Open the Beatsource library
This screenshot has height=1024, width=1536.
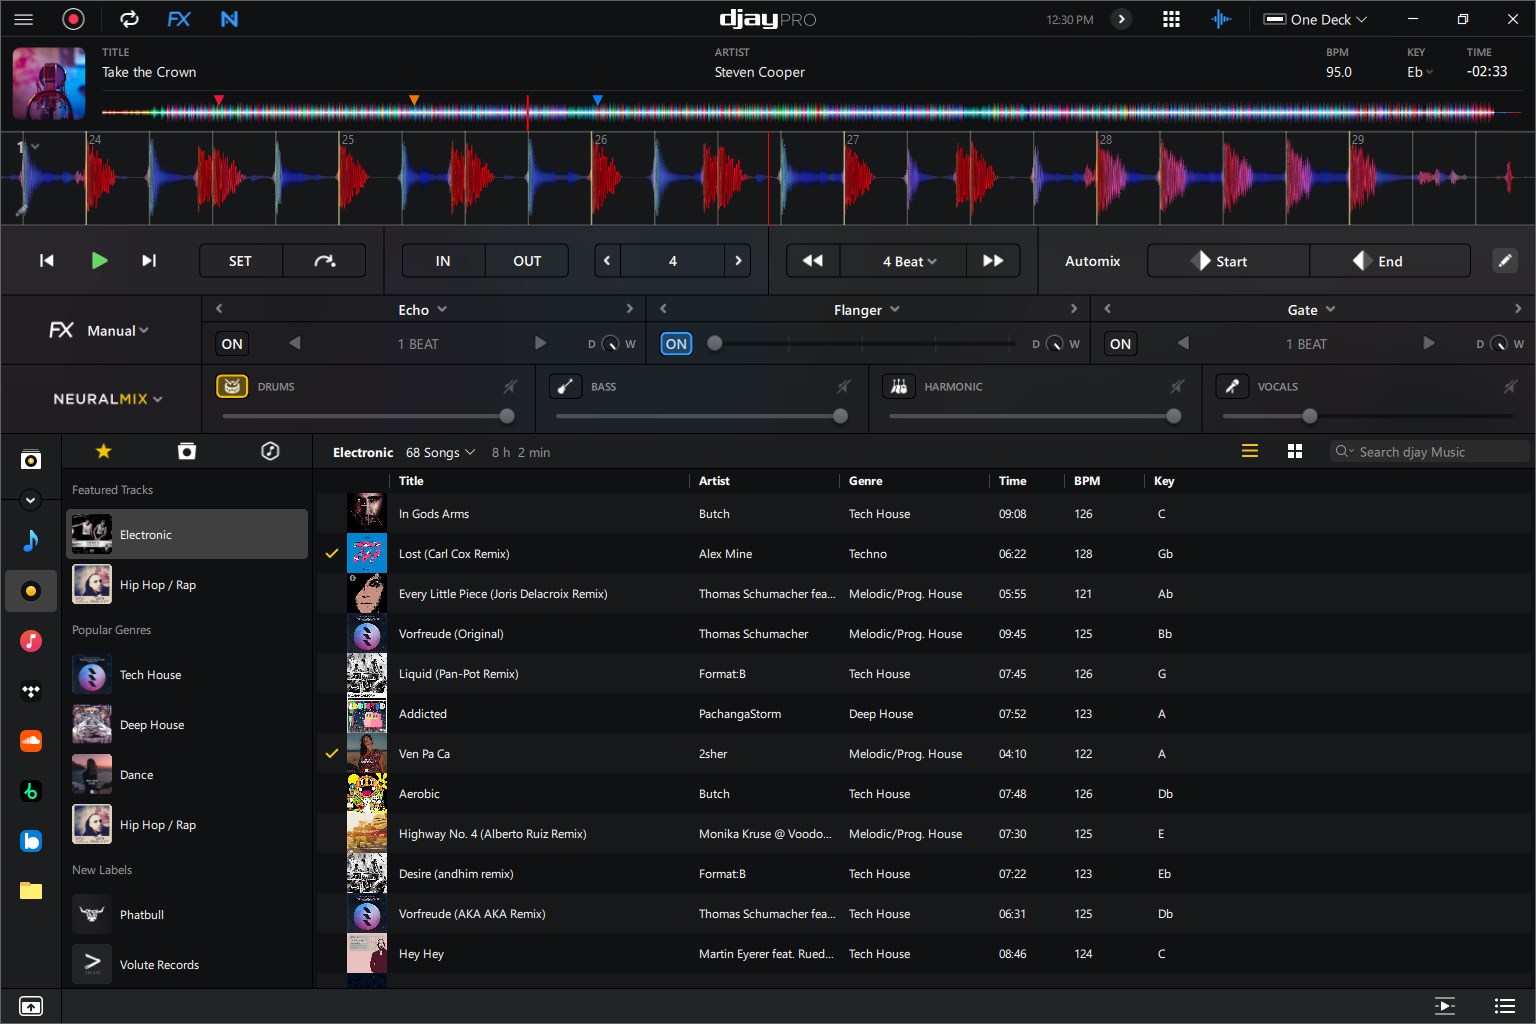click(x=31, y=841)
